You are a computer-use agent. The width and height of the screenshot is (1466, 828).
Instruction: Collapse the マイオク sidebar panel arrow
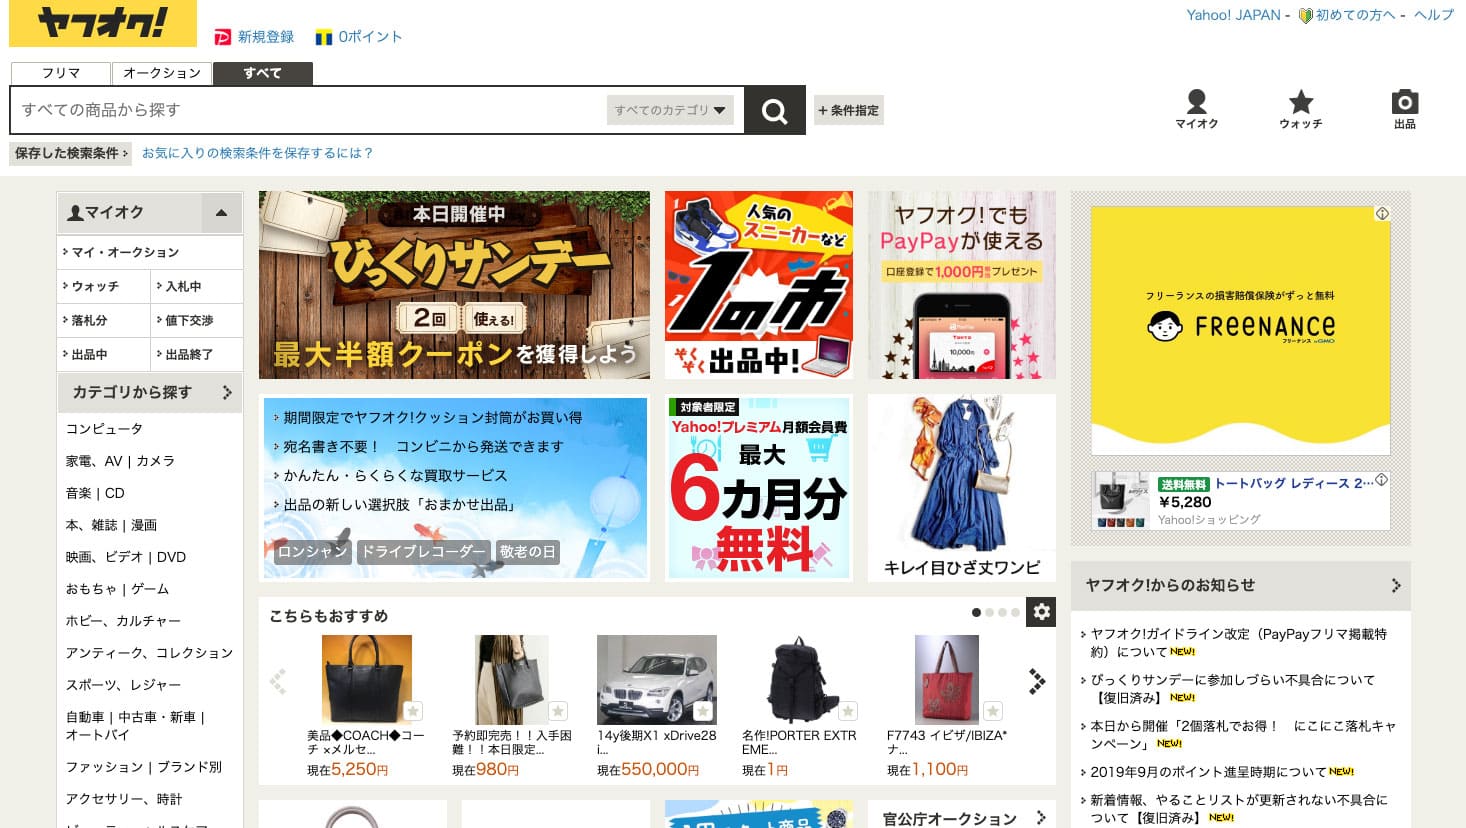(x=222, y=212)
